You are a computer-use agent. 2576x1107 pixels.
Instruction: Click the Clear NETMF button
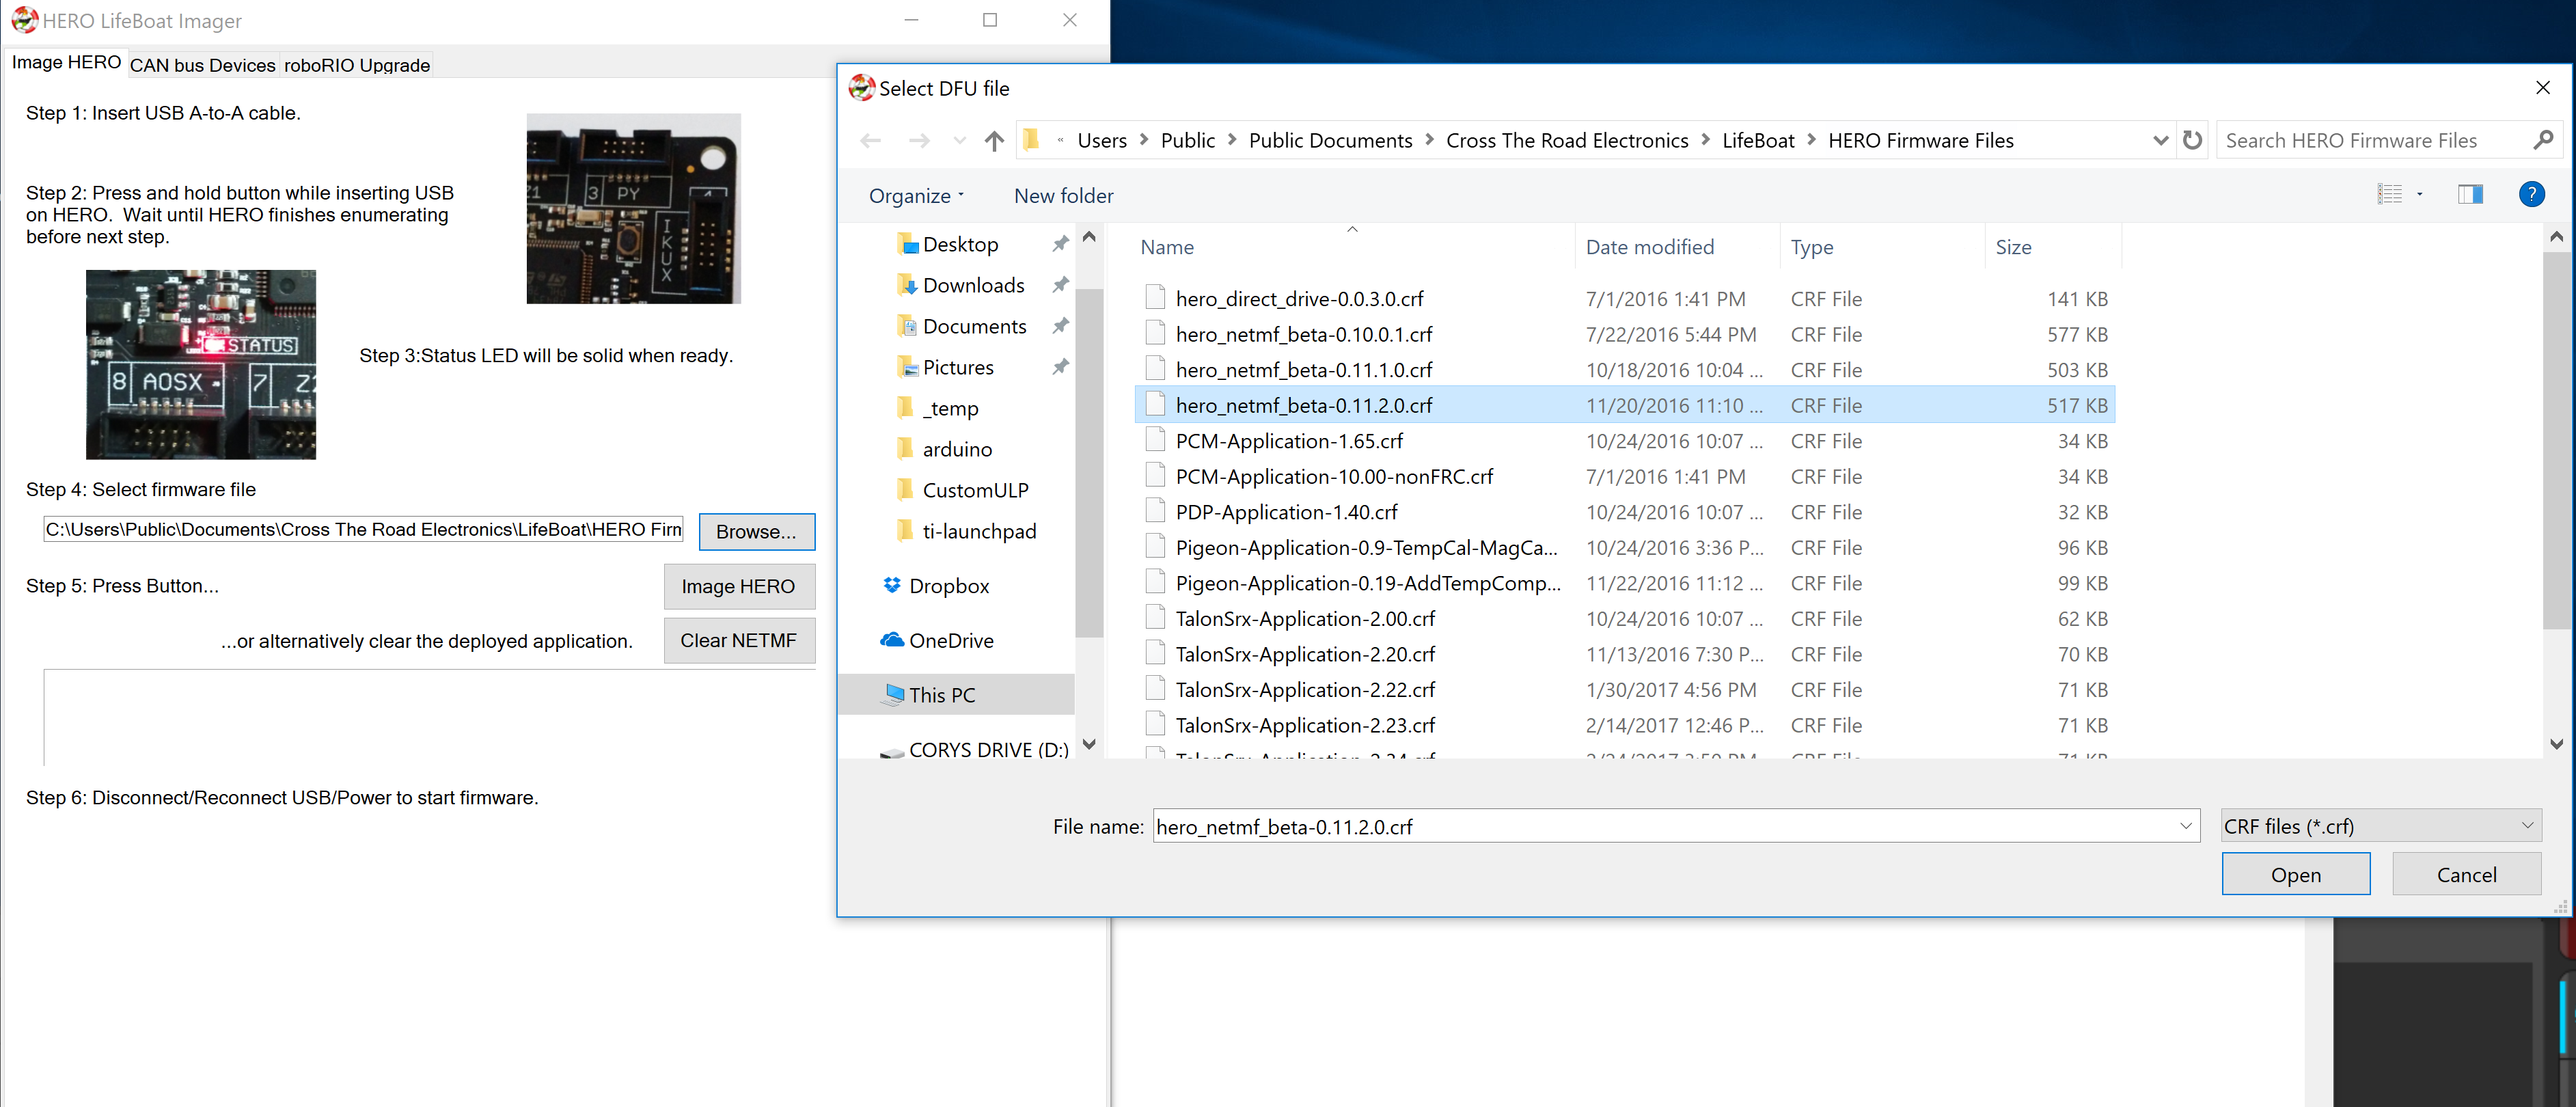click(739, 641)
